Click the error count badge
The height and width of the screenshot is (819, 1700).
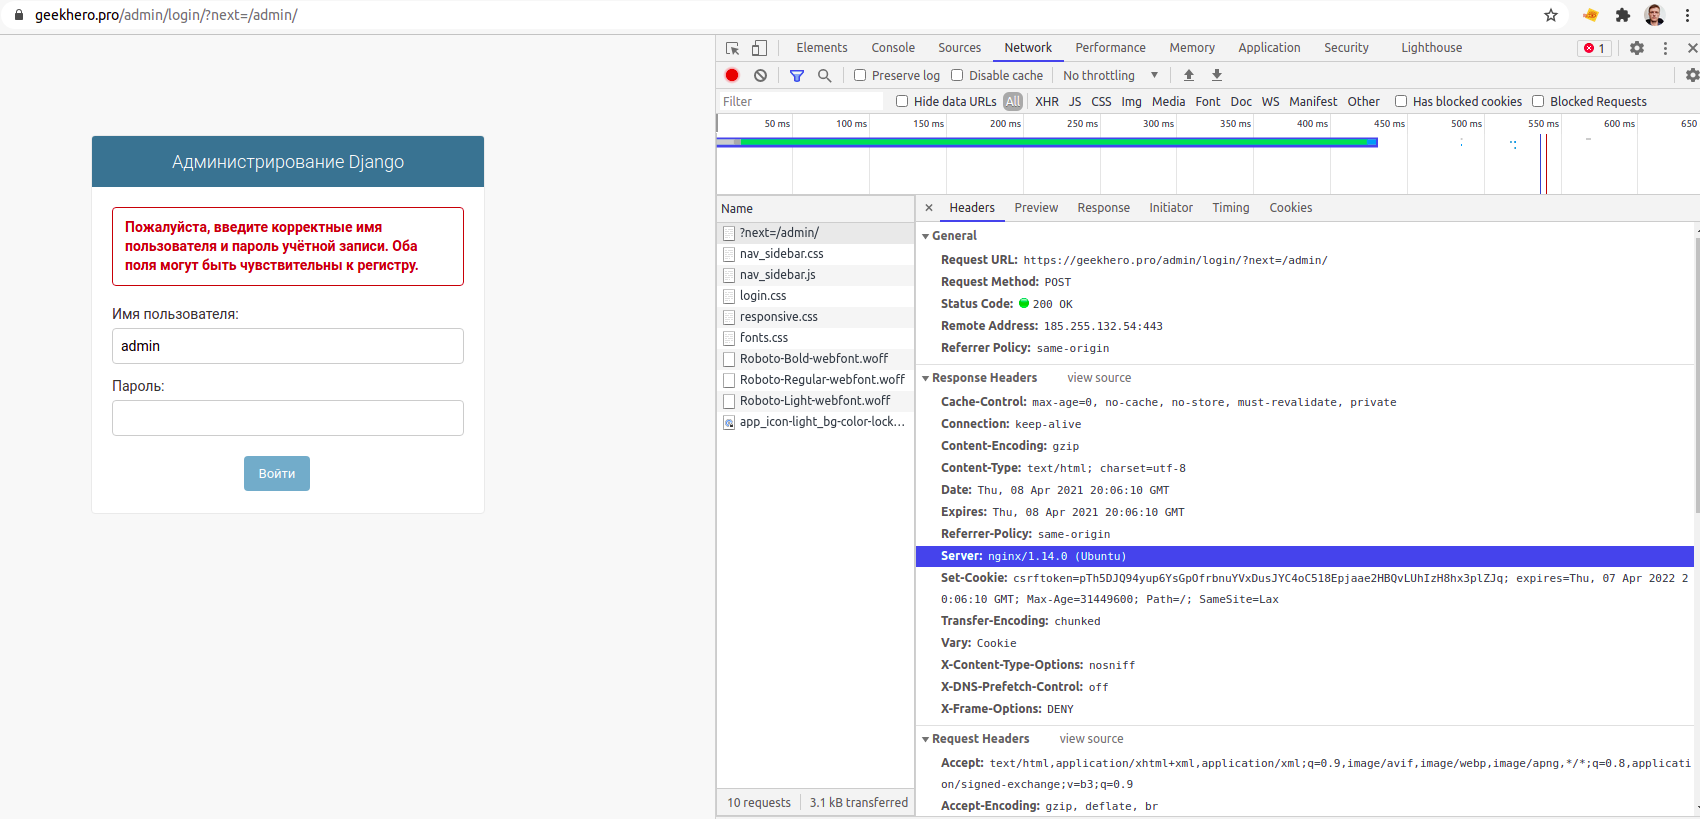(1594, 48)
